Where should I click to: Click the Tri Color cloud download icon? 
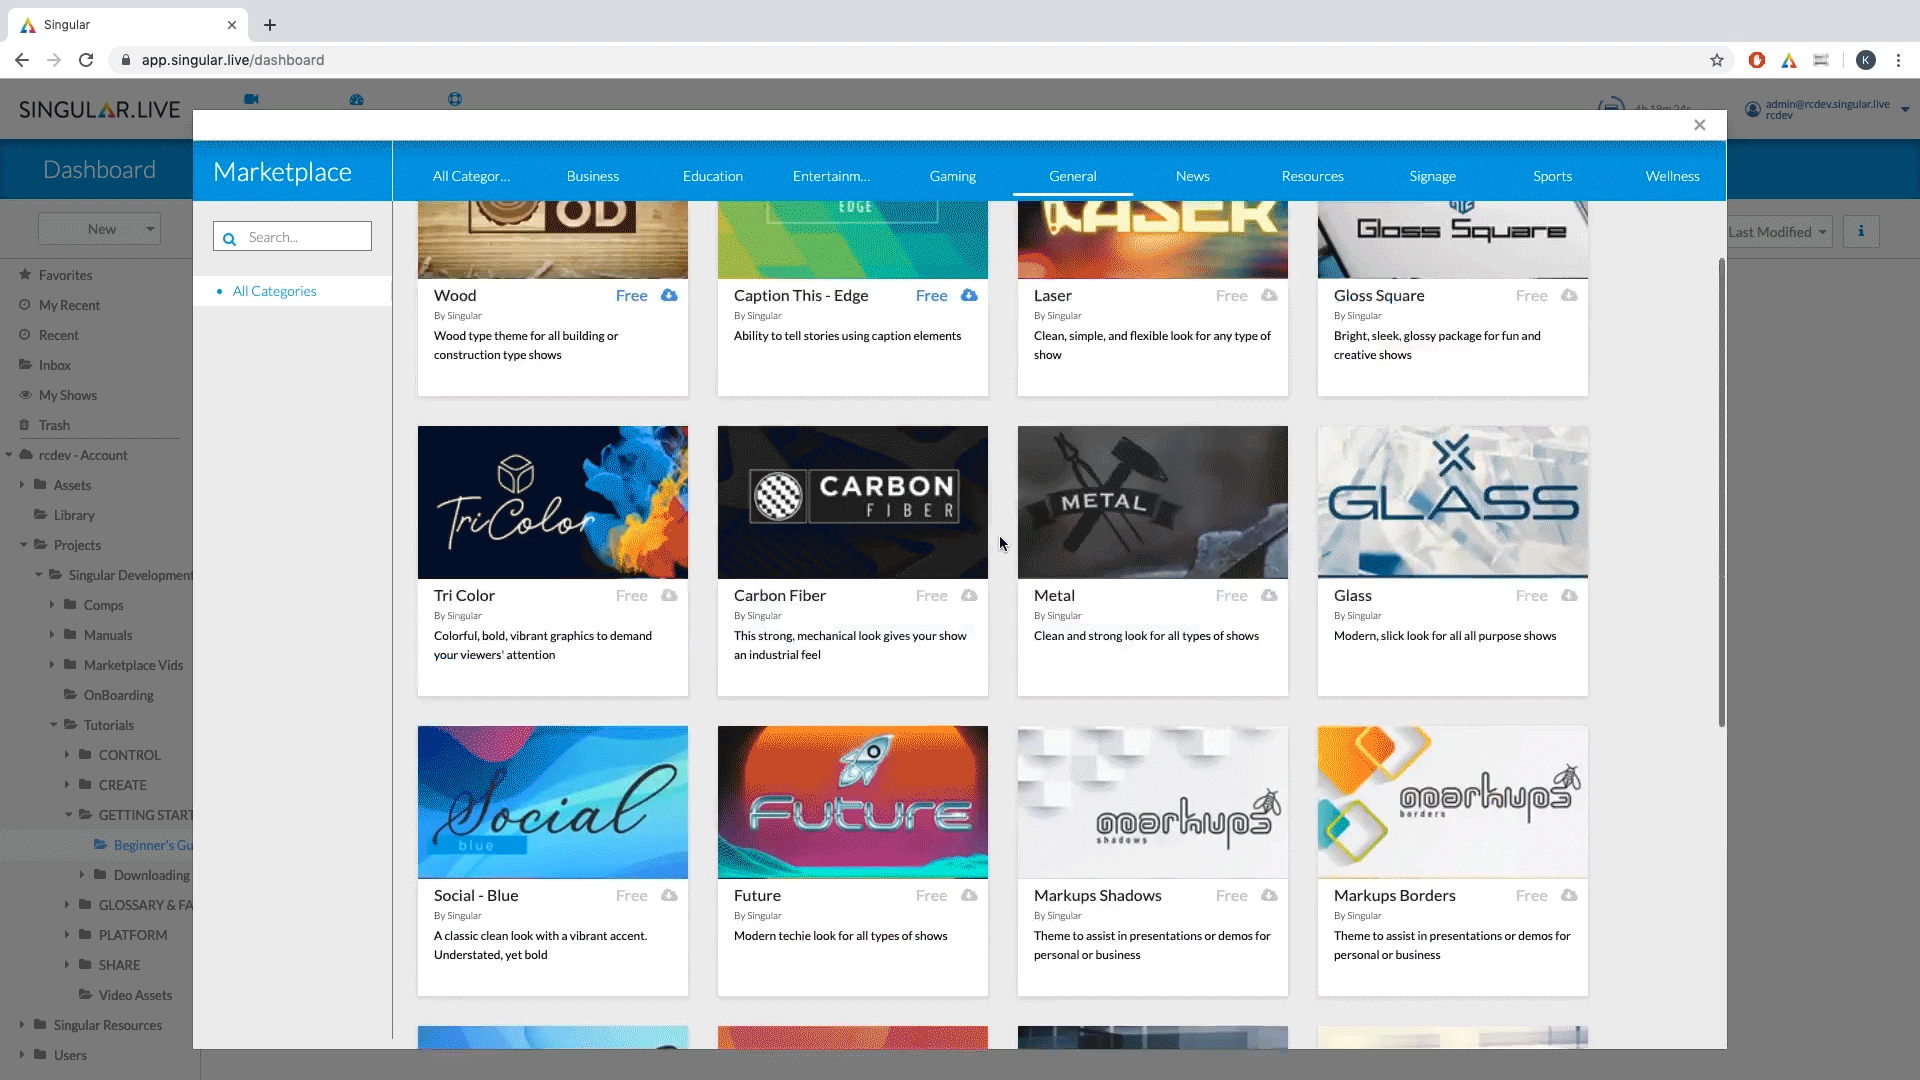click(x=669, y=595)
